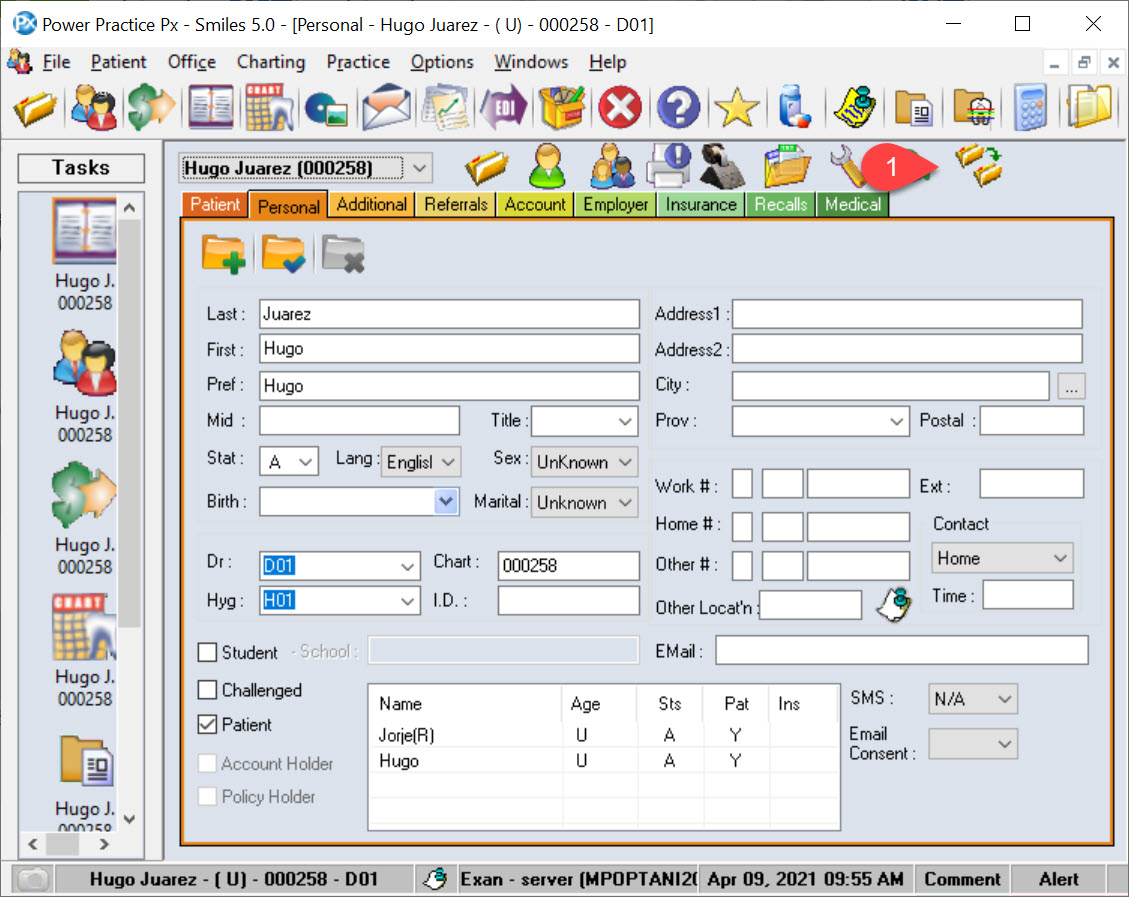The height and width of the screenshot is (897, 1129).
Task: Click the Comment button in status bar
Action: [x=962, y=879]
